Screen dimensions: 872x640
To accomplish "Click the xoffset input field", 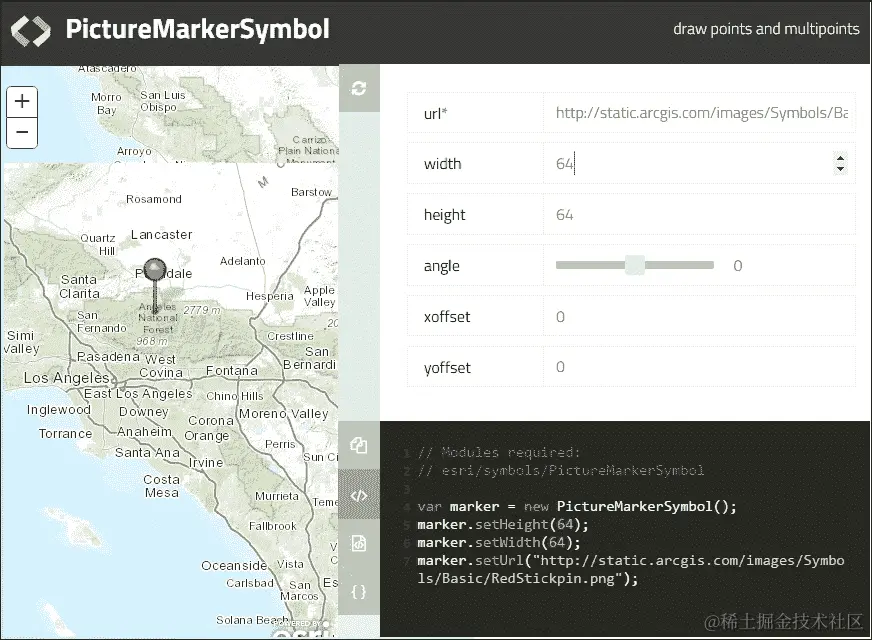I will click(x=699, y=316).
